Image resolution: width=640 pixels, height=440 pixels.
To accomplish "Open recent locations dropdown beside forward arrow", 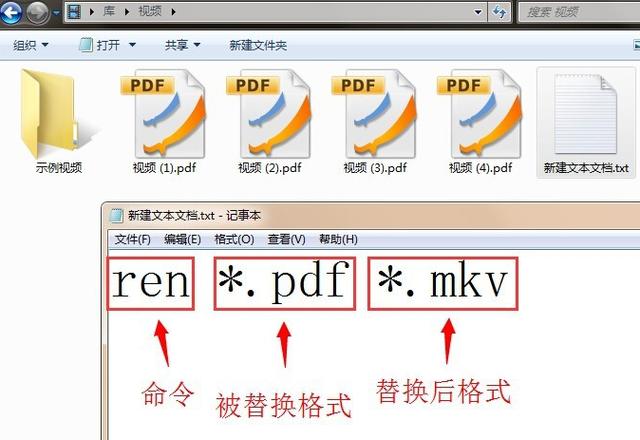I will [56, 13].
